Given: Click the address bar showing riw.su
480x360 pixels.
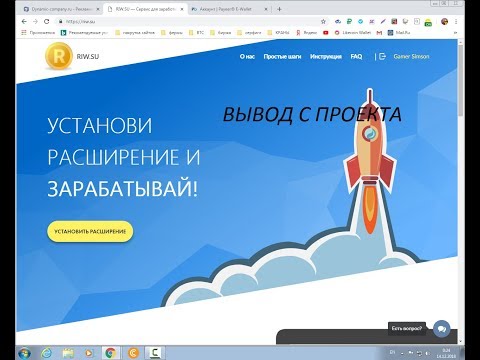Looking at the screenshot, I should tap(190, 21).
